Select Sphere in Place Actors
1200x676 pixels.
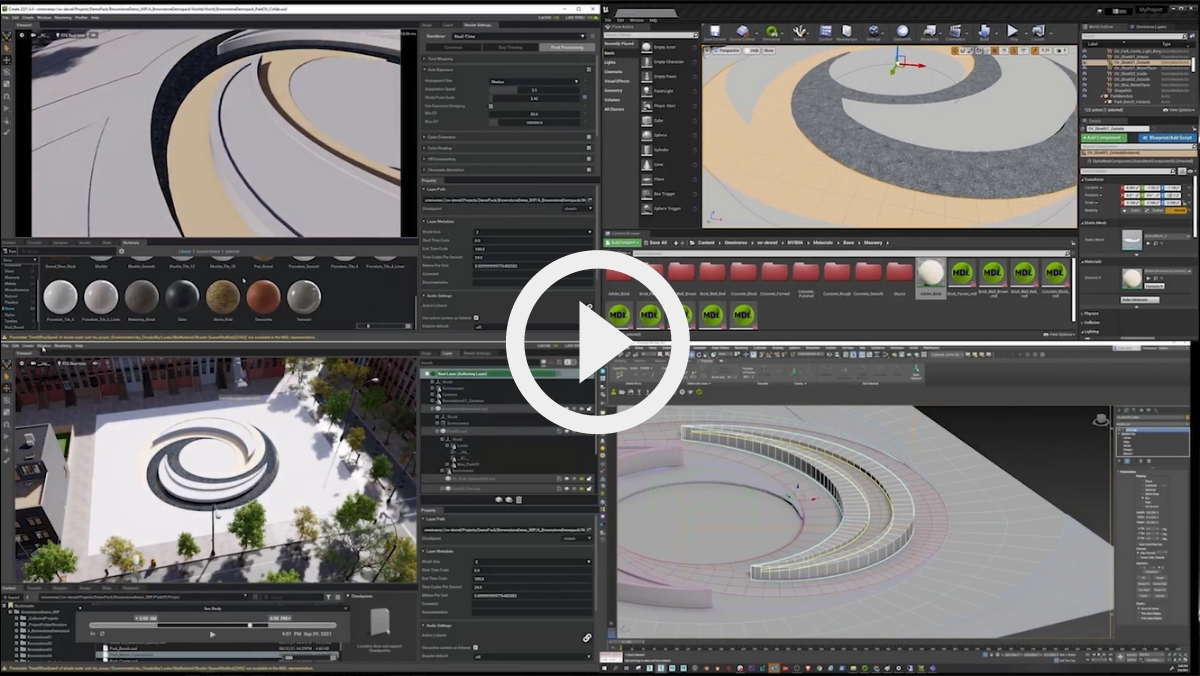pyautogui.click(x=668, y=135)
